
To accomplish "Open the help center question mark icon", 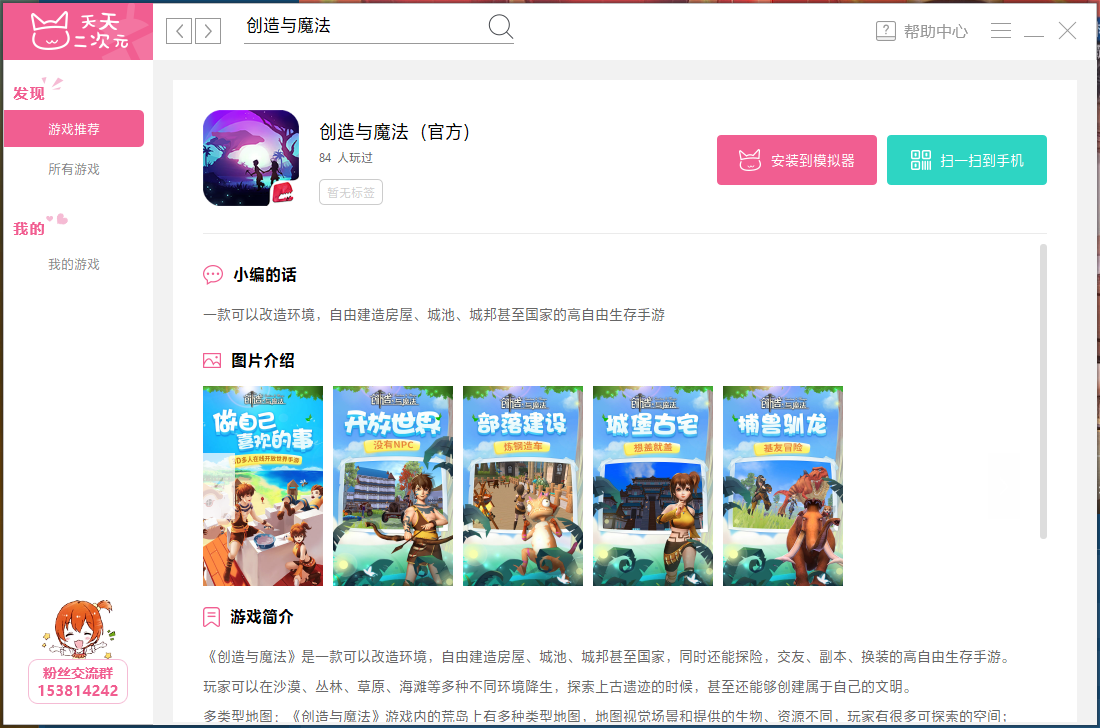I will [885, 31].
